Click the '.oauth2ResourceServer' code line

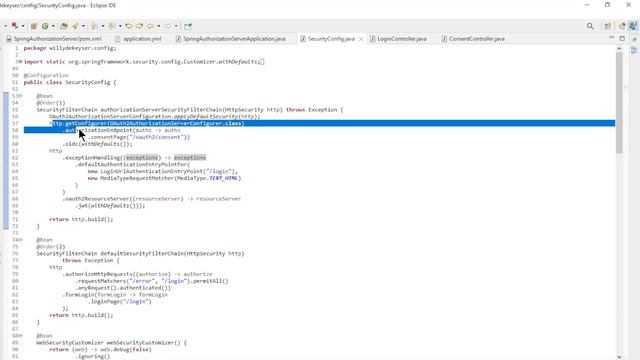click(x=152, y=199)
